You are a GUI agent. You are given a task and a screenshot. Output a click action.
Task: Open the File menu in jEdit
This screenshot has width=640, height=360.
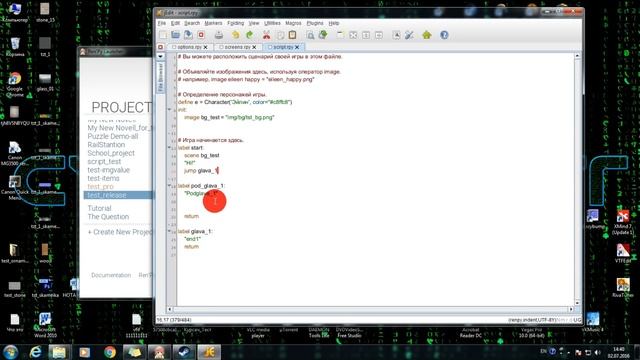pos(162,23)
